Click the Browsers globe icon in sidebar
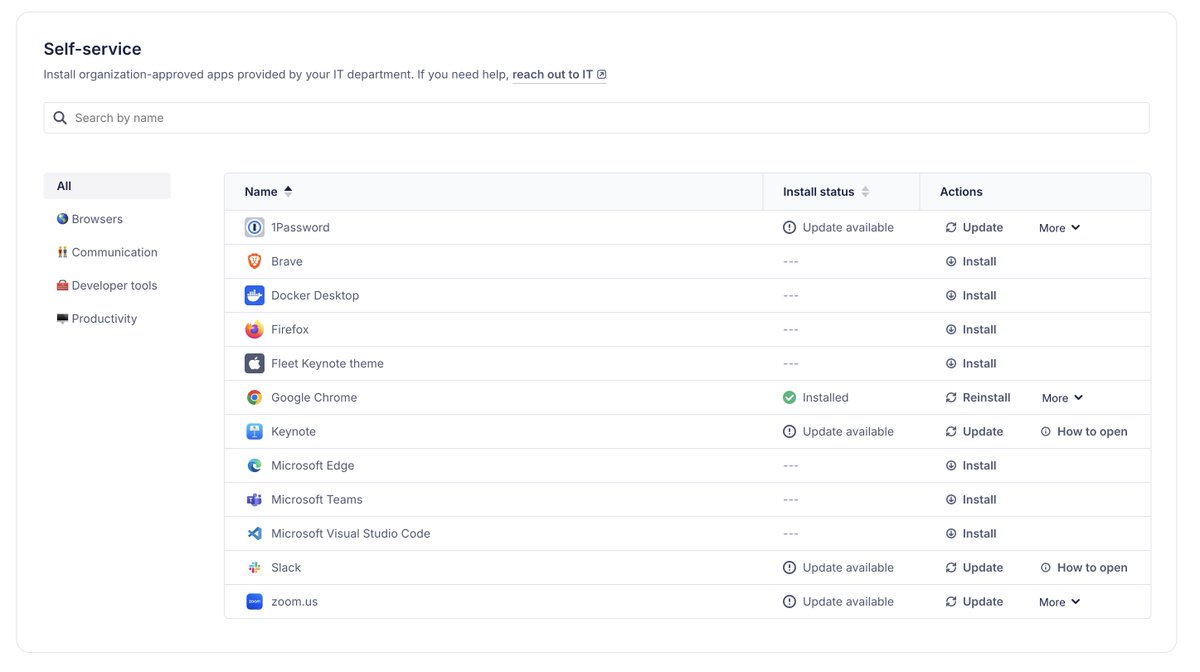The width and height of the screenshot is (1200, 672). point(63,219)
